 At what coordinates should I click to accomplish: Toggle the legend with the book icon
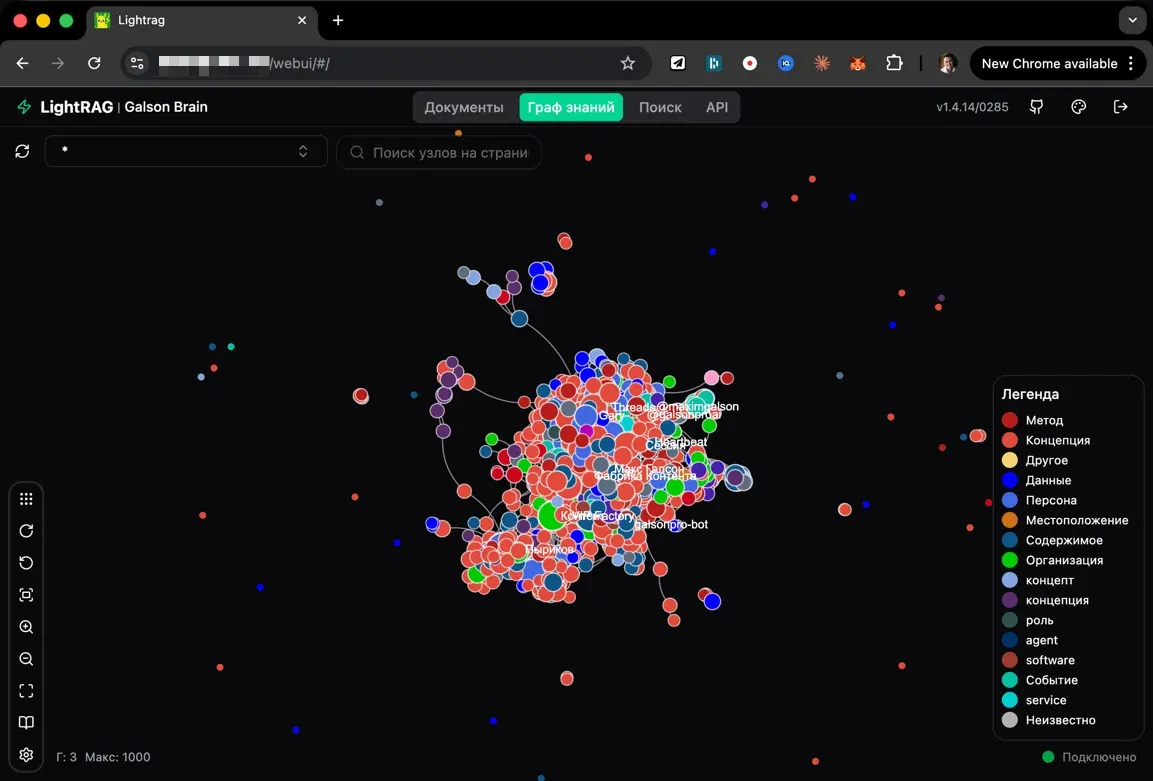click(27, 723)
